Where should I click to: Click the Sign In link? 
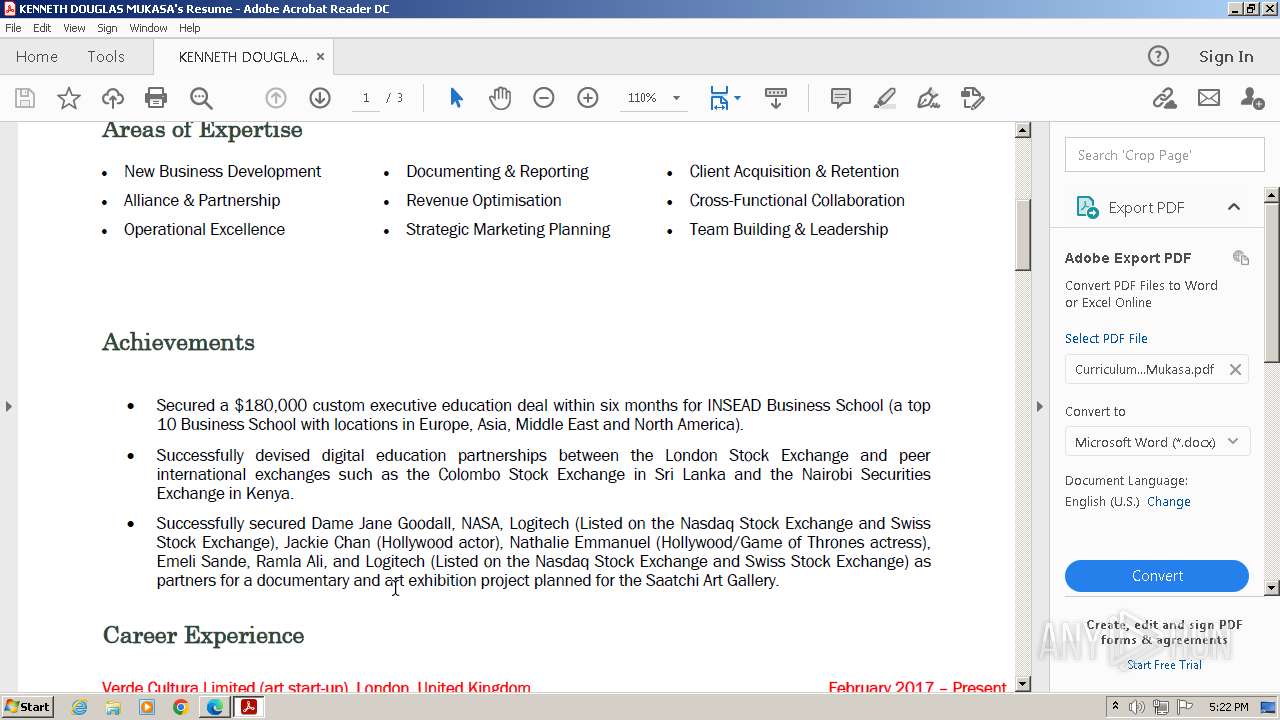(x=1226, y=57)
